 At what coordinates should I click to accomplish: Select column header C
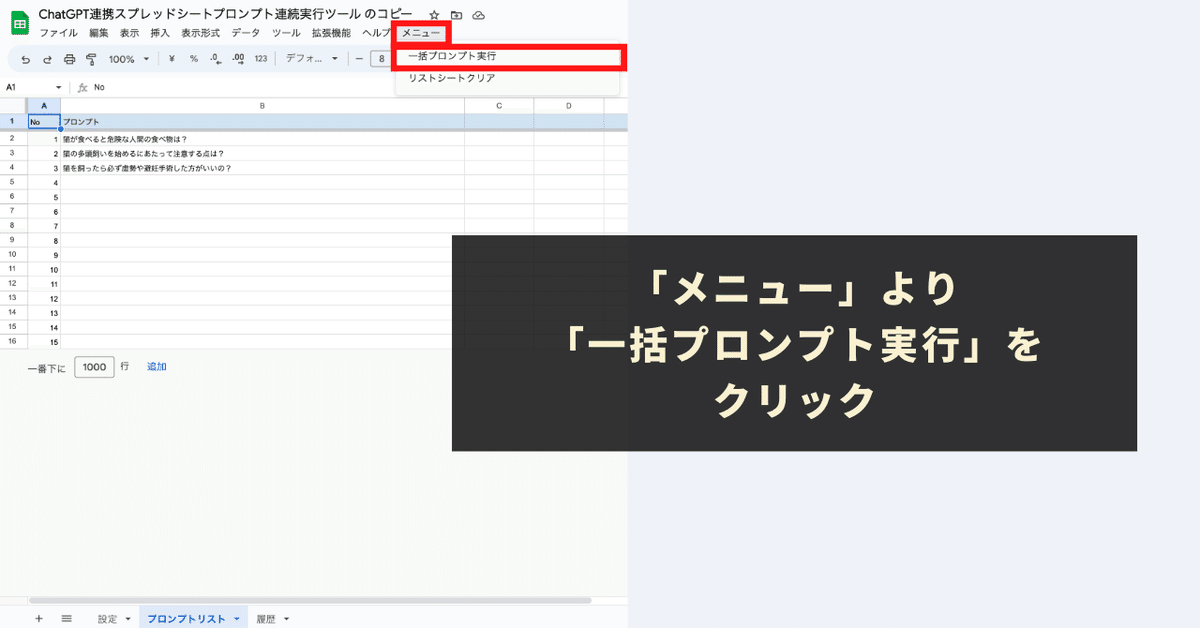pos(499,105)
